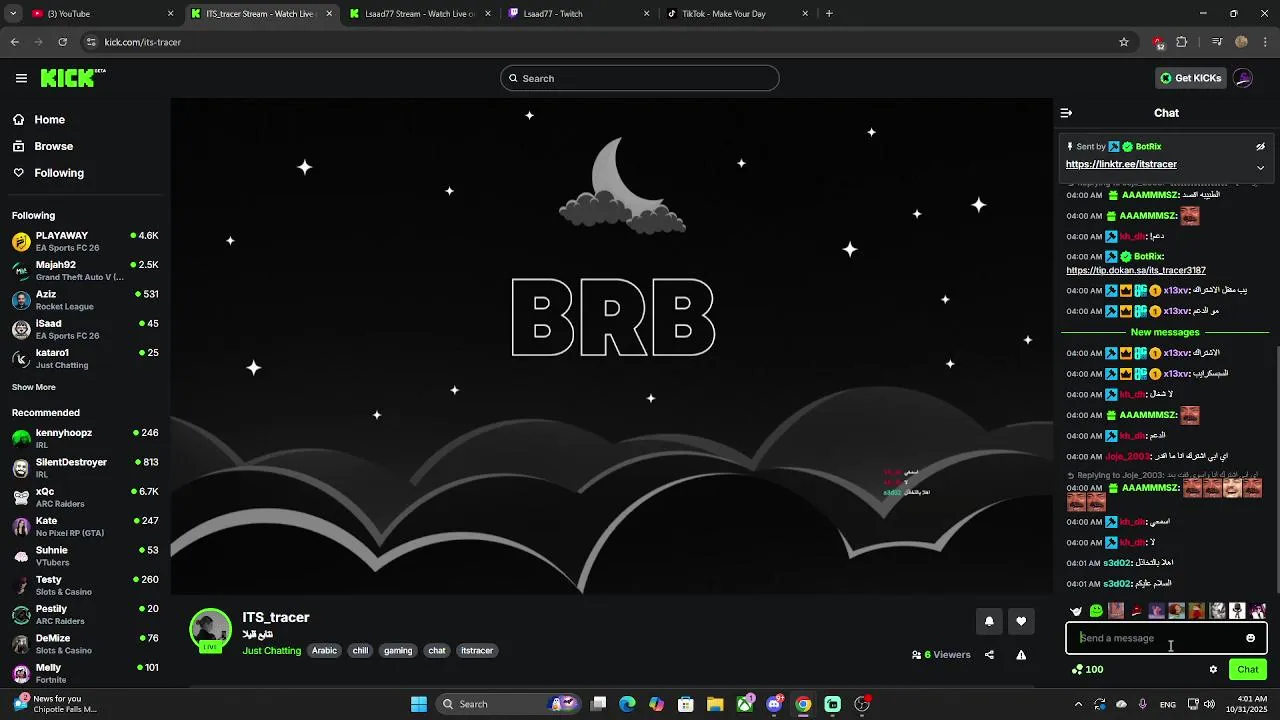Reload the current page
This screenshot has width=1280, height=720.
coord(62,42)
